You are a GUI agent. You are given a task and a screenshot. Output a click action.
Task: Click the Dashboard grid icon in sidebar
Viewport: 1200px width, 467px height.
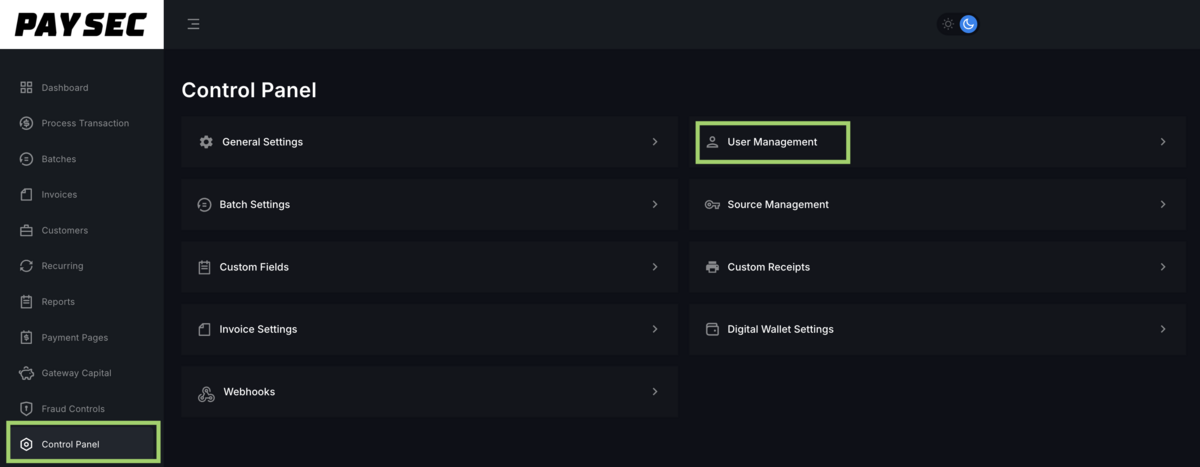tap(26, 88)
